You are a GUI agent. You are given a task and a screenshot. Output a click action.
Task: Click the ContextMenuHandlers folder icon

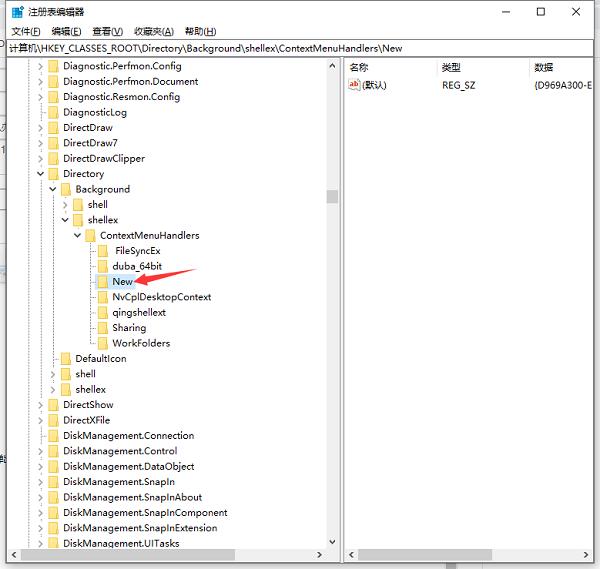90,235
